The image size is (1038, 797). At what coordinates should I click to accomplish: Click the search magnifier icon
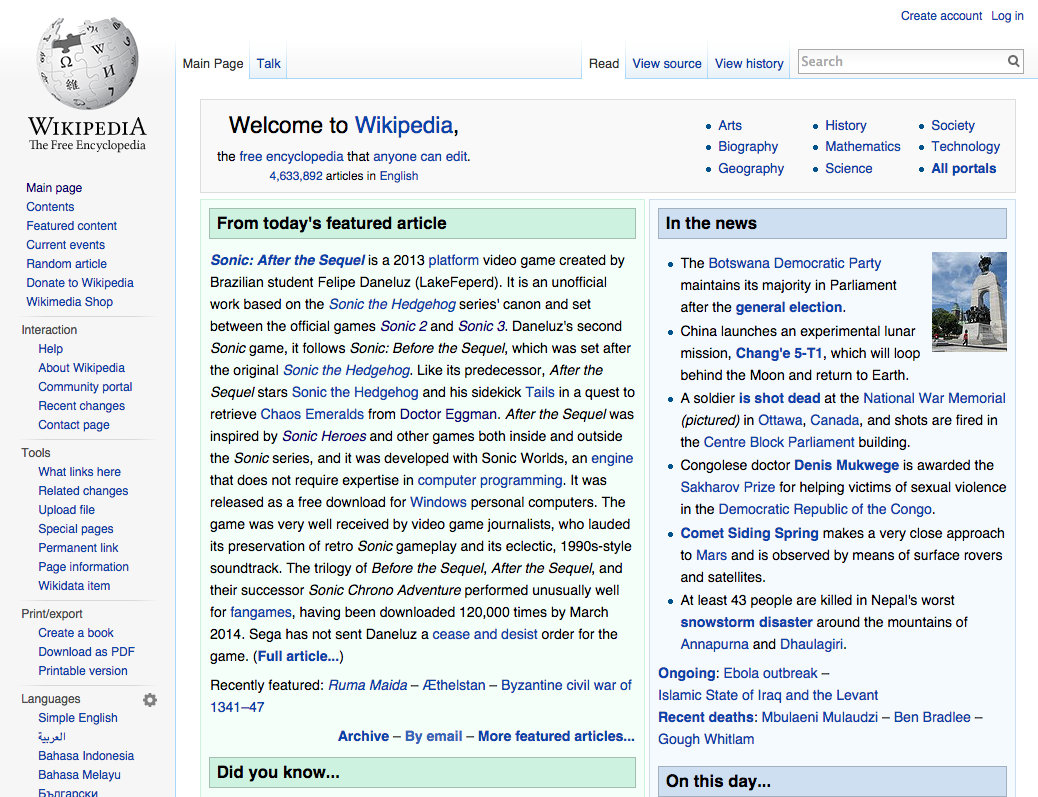pos(1014,62)
